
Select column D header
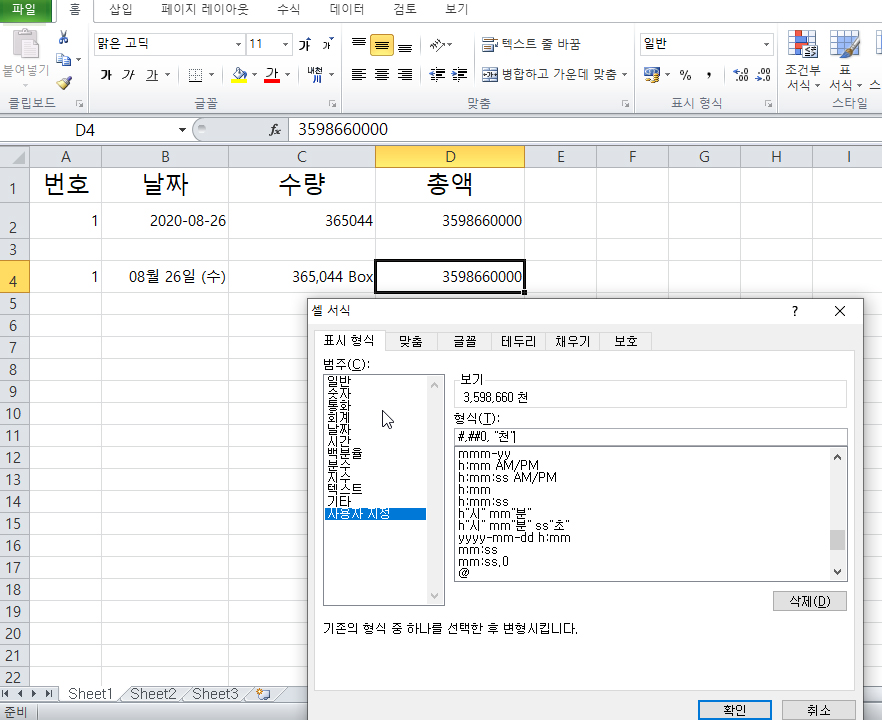(450, 156)
